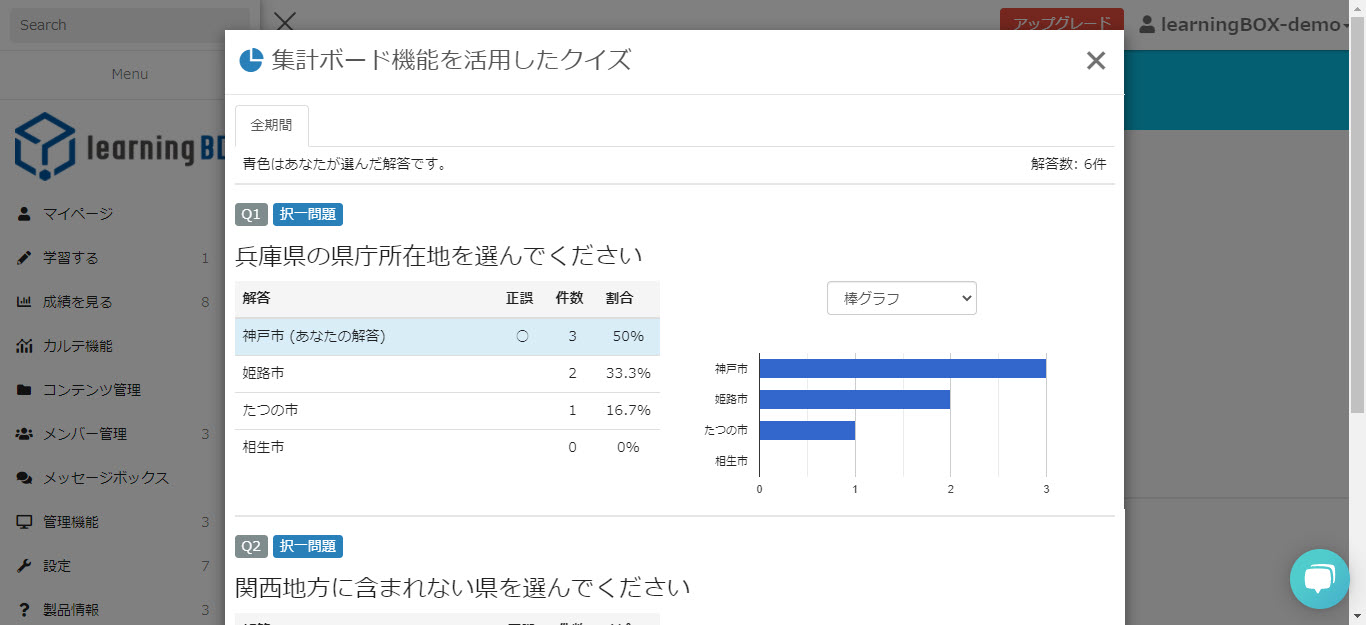Select the 全期間 tab
This screenshot has width=1366, height=625.
click(272, 126)
